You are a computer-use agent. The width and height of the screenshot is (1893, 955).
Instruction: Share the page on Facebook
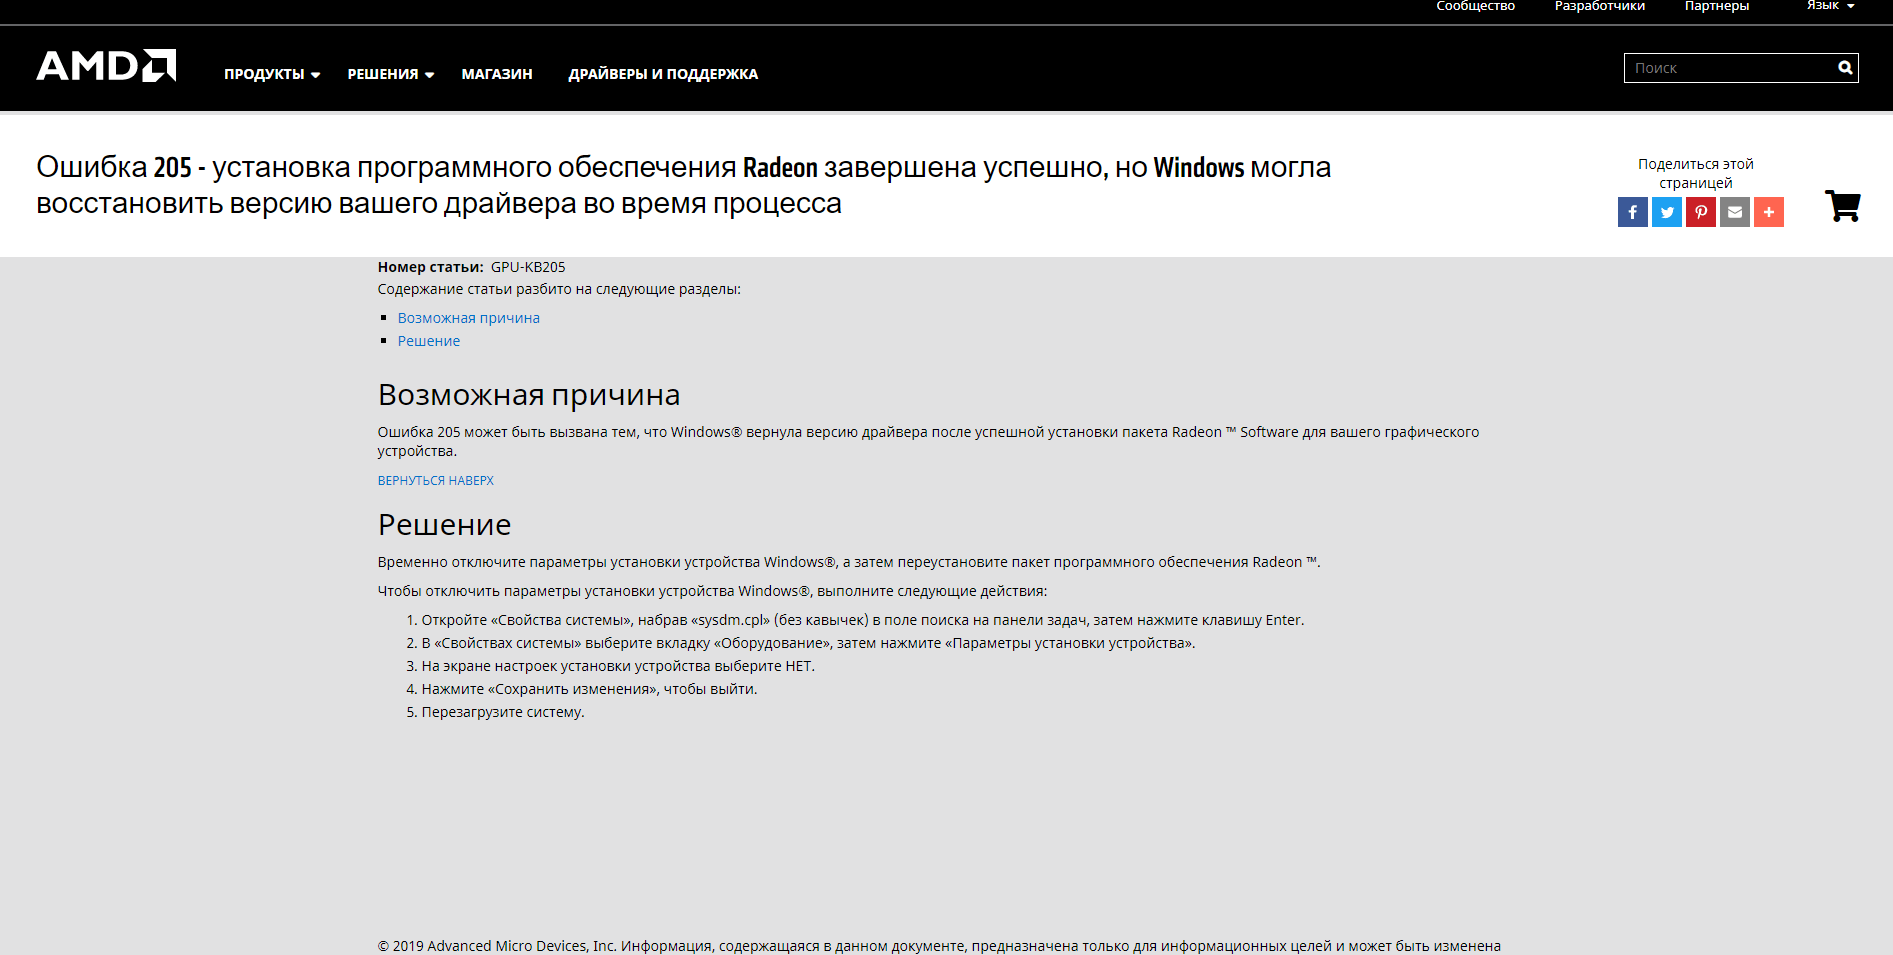[1632, 212]
